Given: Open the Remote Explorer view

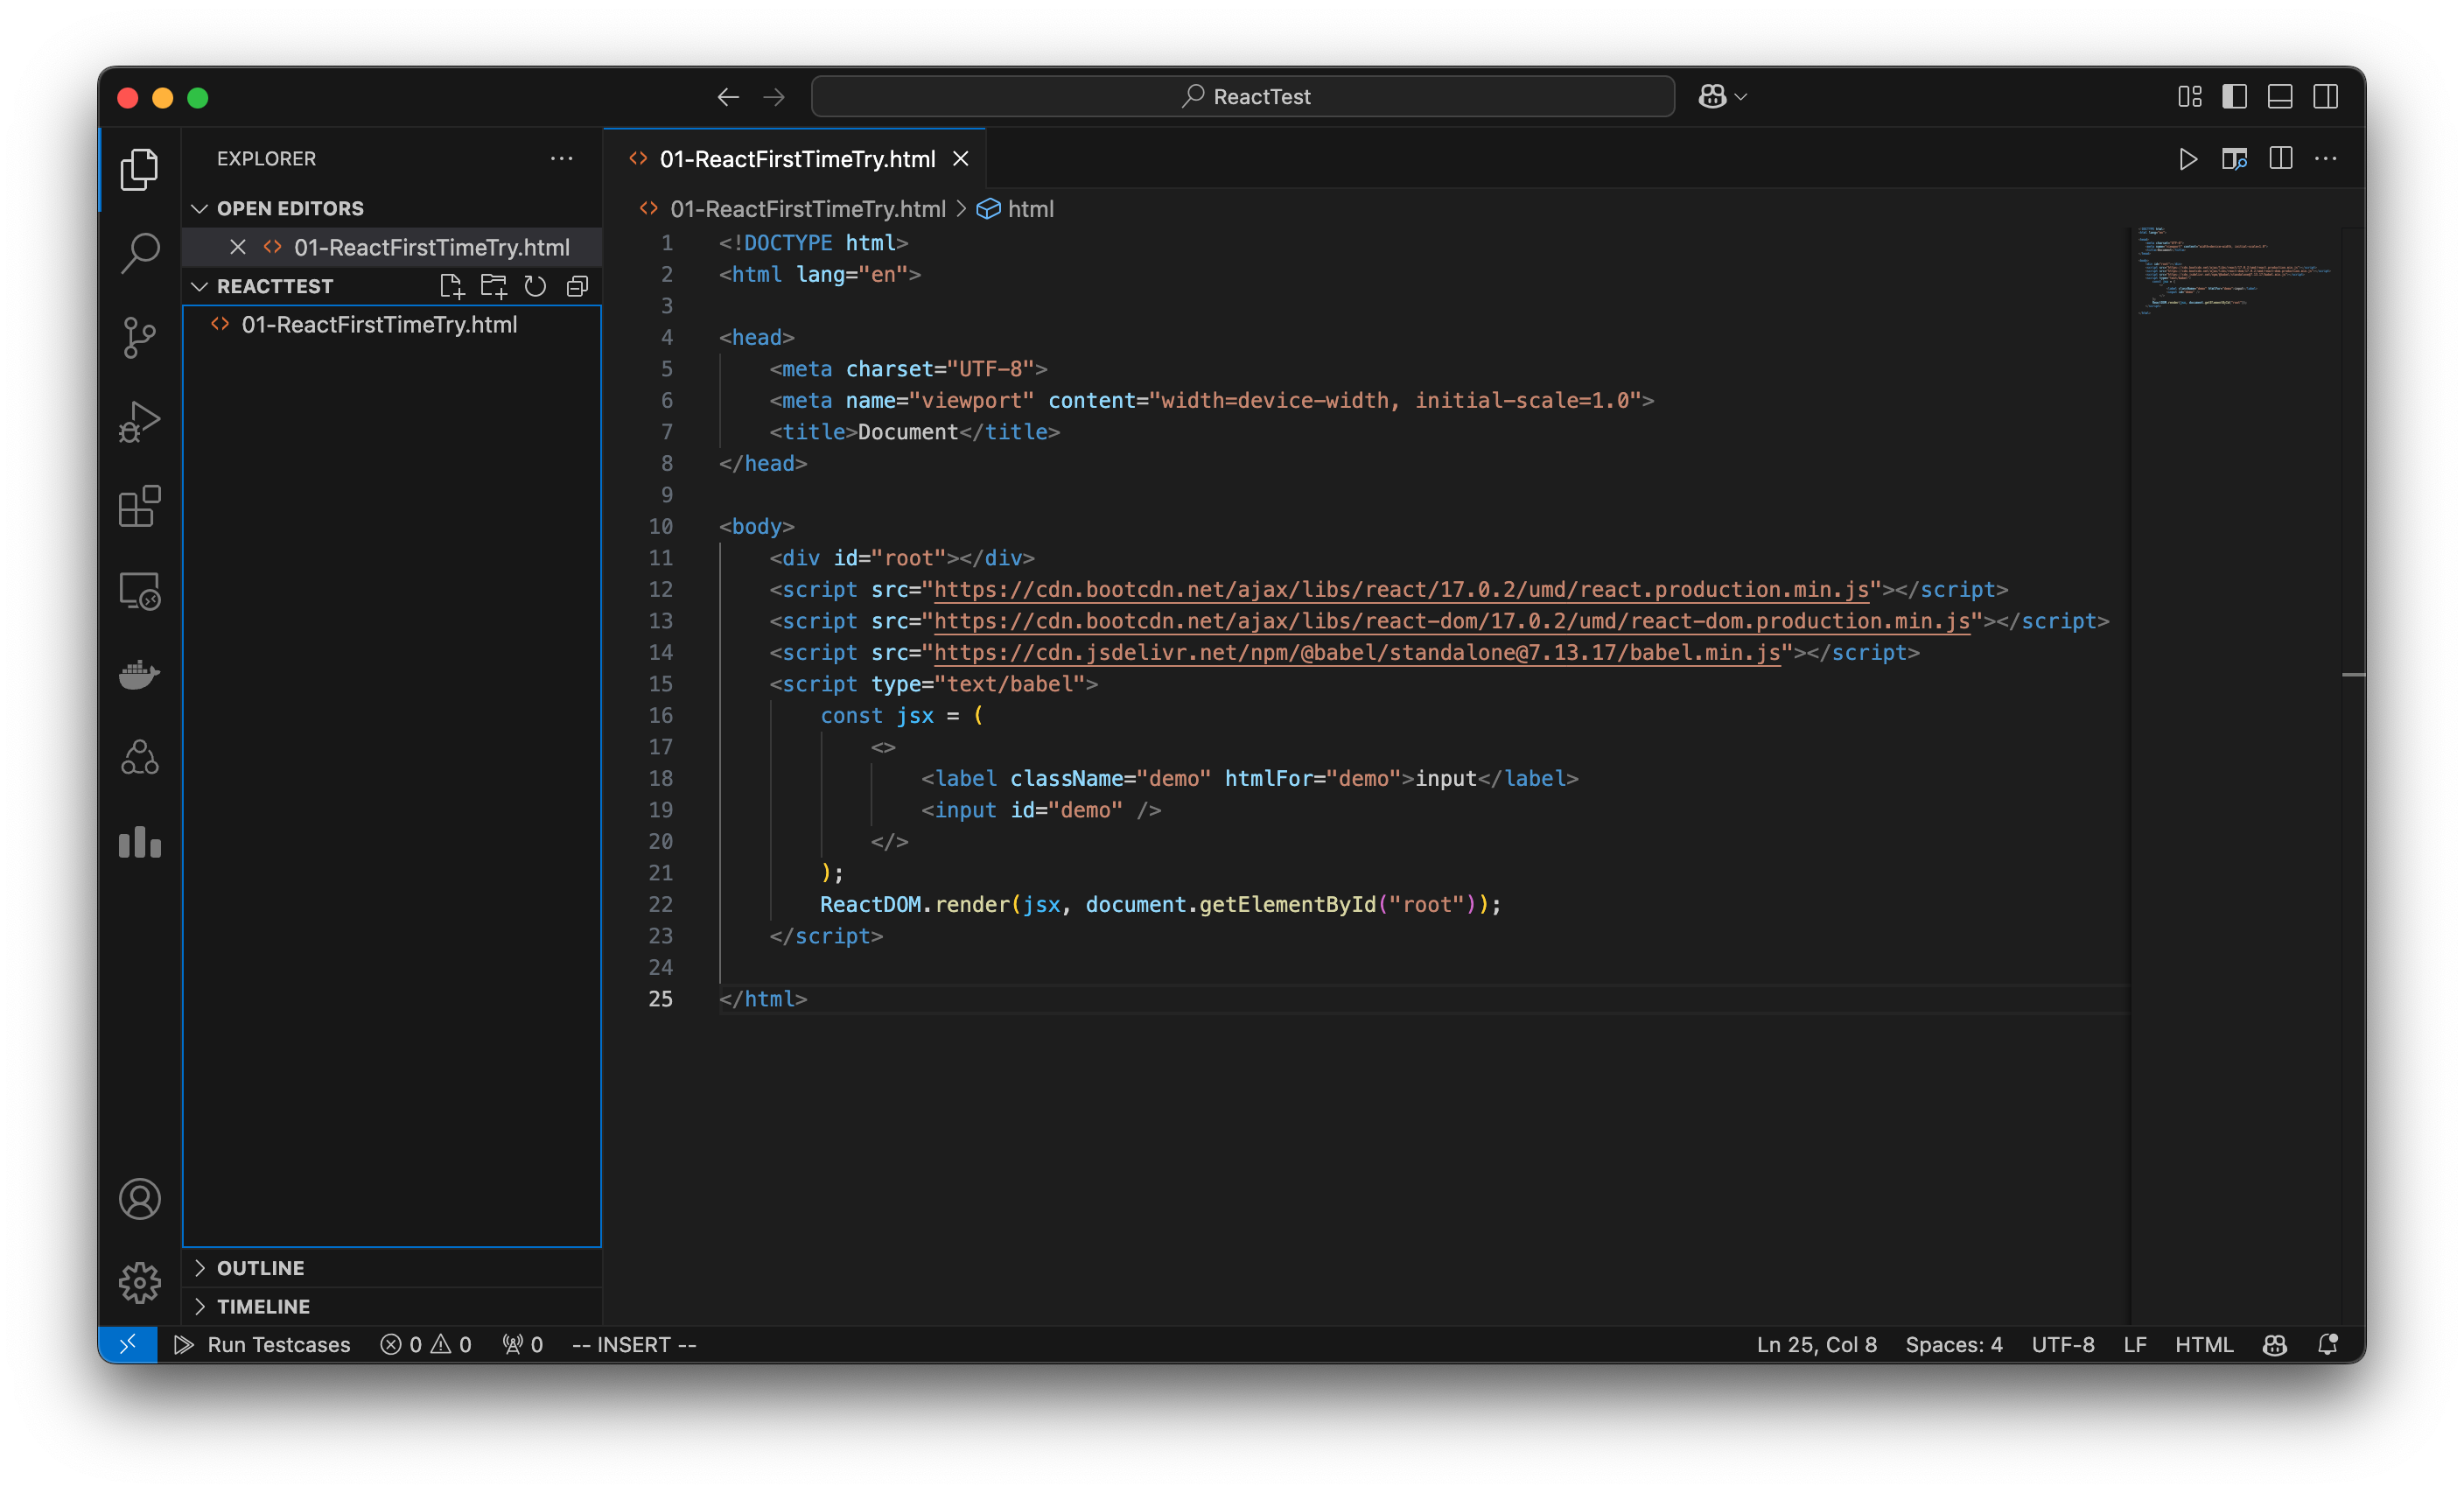Looking at the screenshot, I should click(x=139, y=590).
